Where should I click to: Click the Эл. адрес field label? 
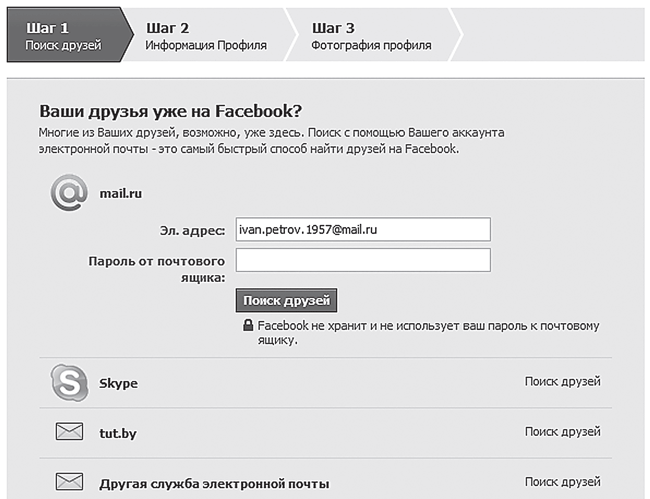[192, 231]
